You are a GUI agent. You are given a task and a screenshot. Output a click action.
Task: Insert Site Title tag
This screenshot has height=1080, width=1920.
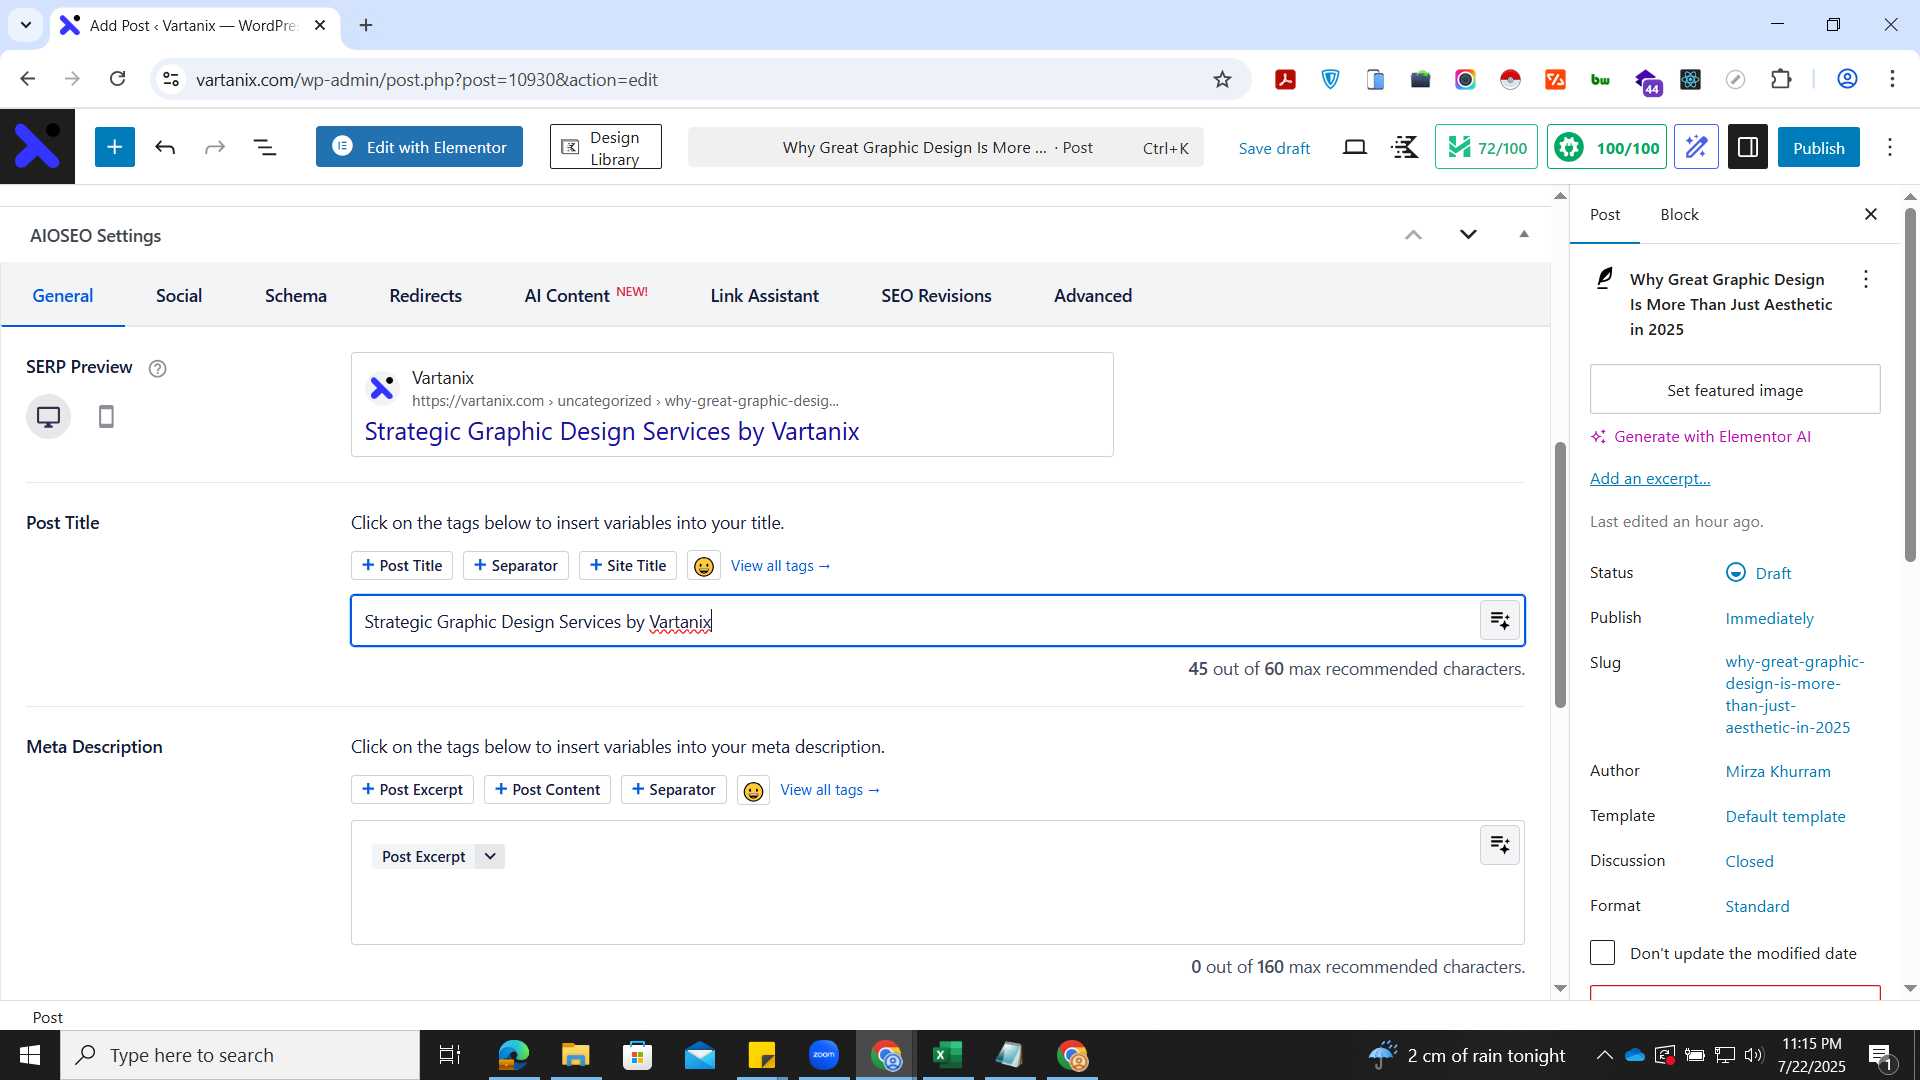(628, 566)
